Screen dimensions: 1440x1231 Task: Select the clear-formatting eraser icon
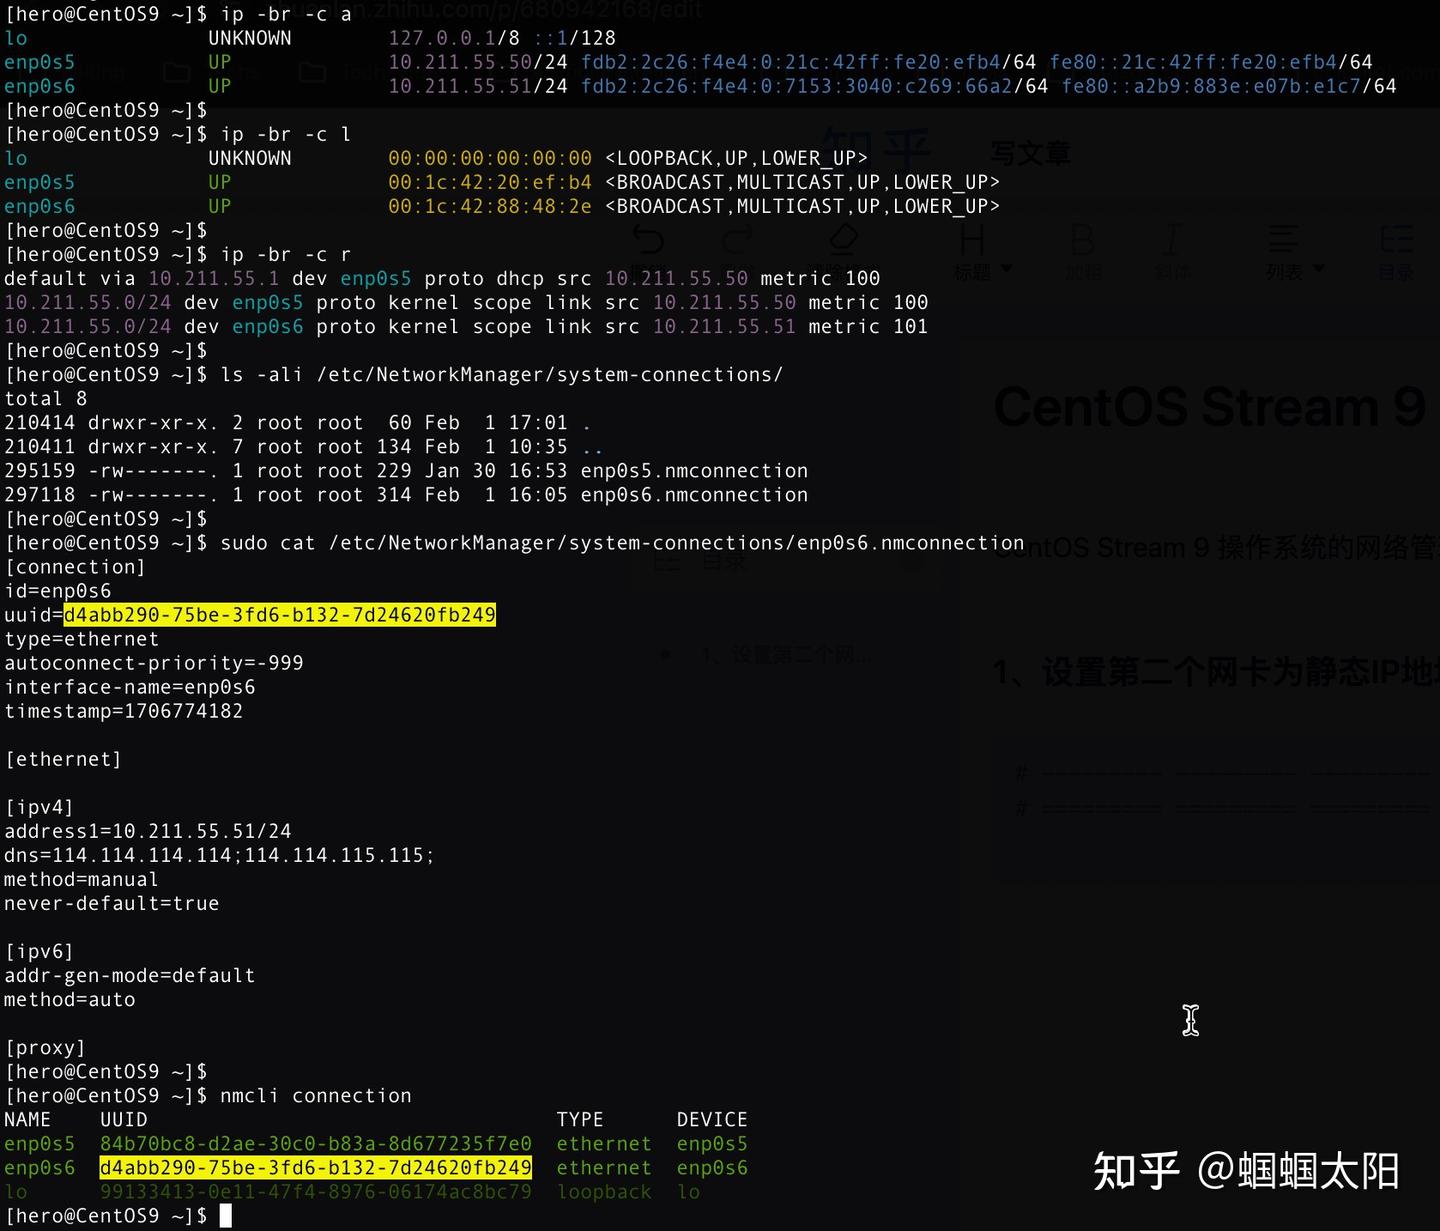845,237
